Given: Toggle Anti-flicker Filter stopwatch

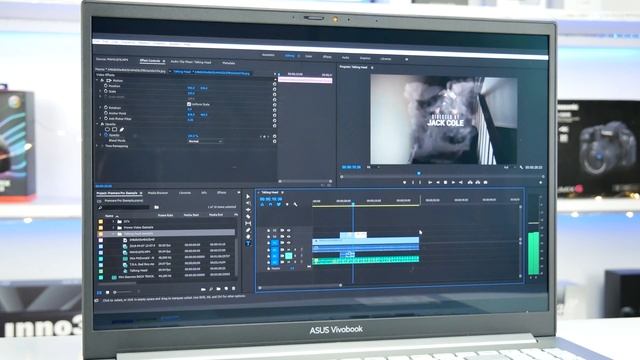Looking at the screenshot, I should pos(106,118).
